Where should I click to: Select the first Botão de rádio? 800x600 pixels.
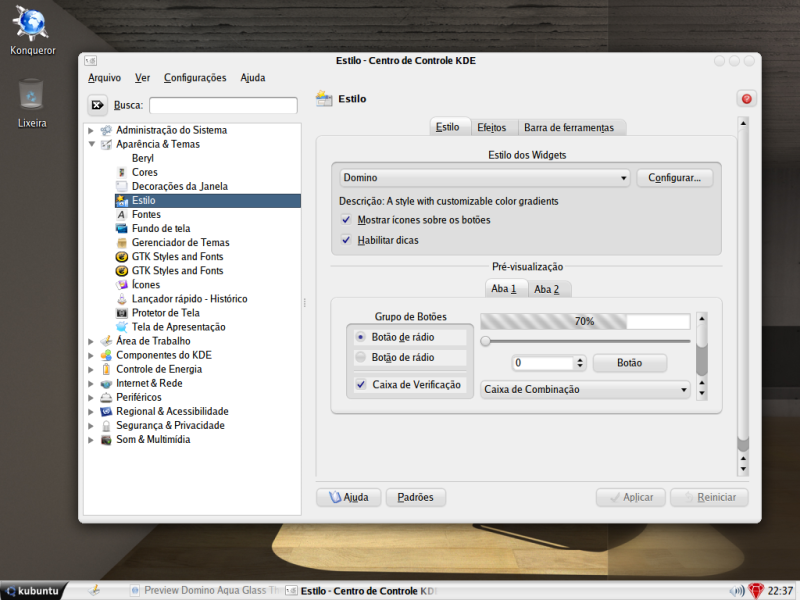[x=361, y=337]
